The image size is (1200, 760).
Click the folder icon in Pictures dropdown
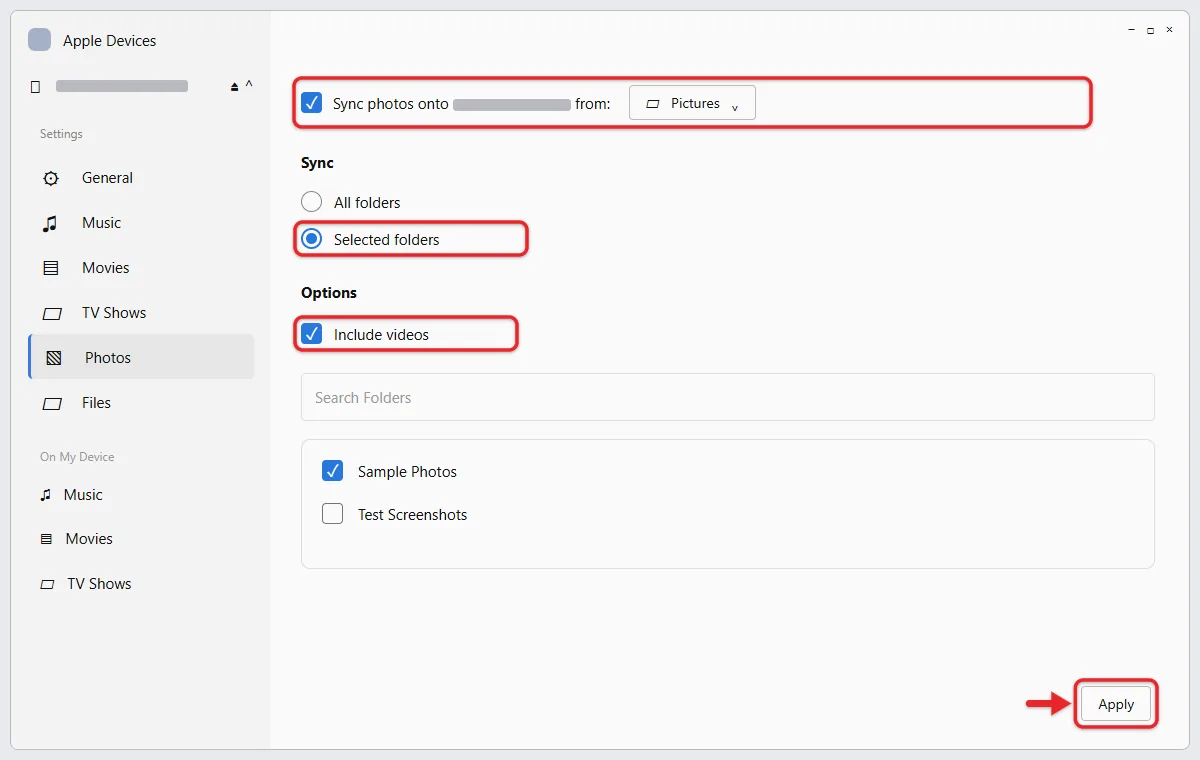tap(653, 104)
